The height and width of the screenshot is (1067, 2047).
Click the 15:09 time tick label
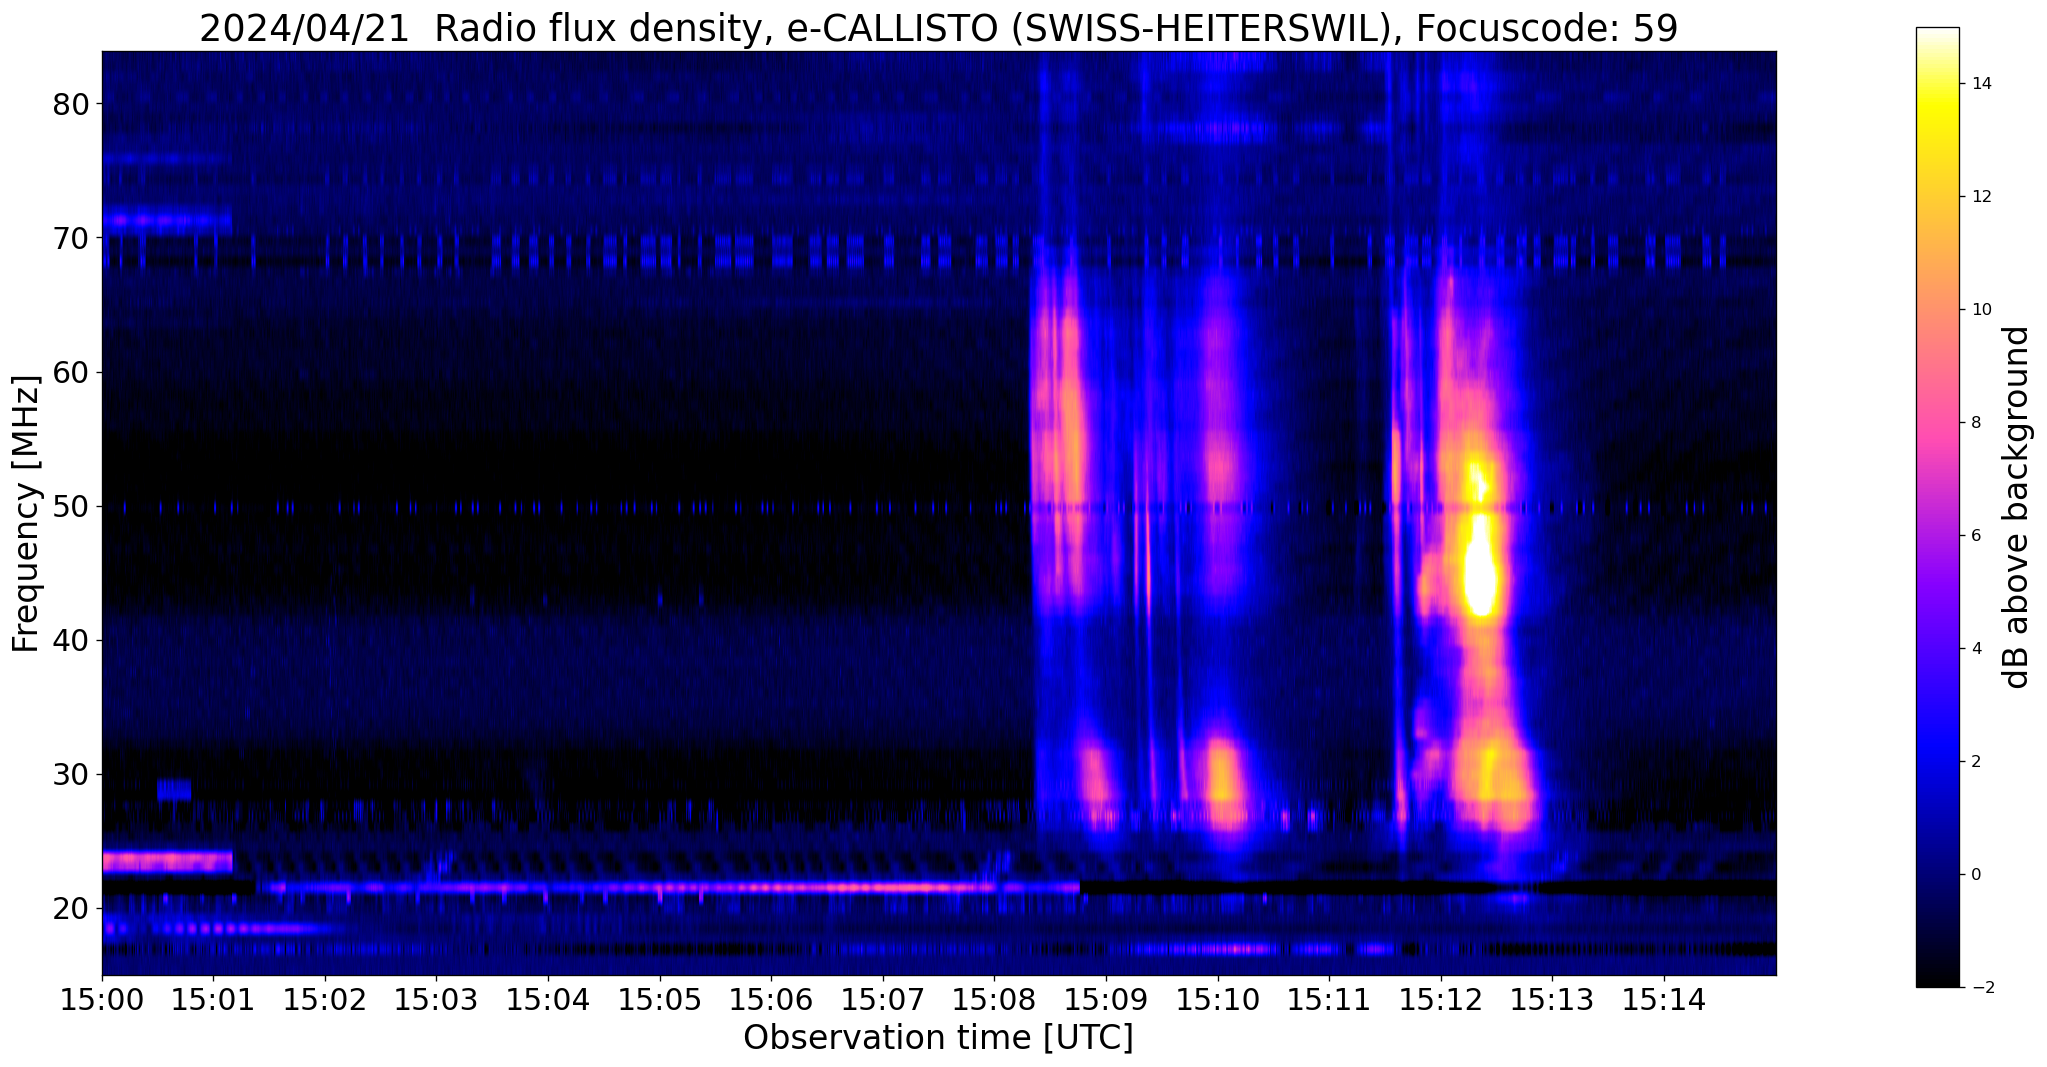[1106, 998]
